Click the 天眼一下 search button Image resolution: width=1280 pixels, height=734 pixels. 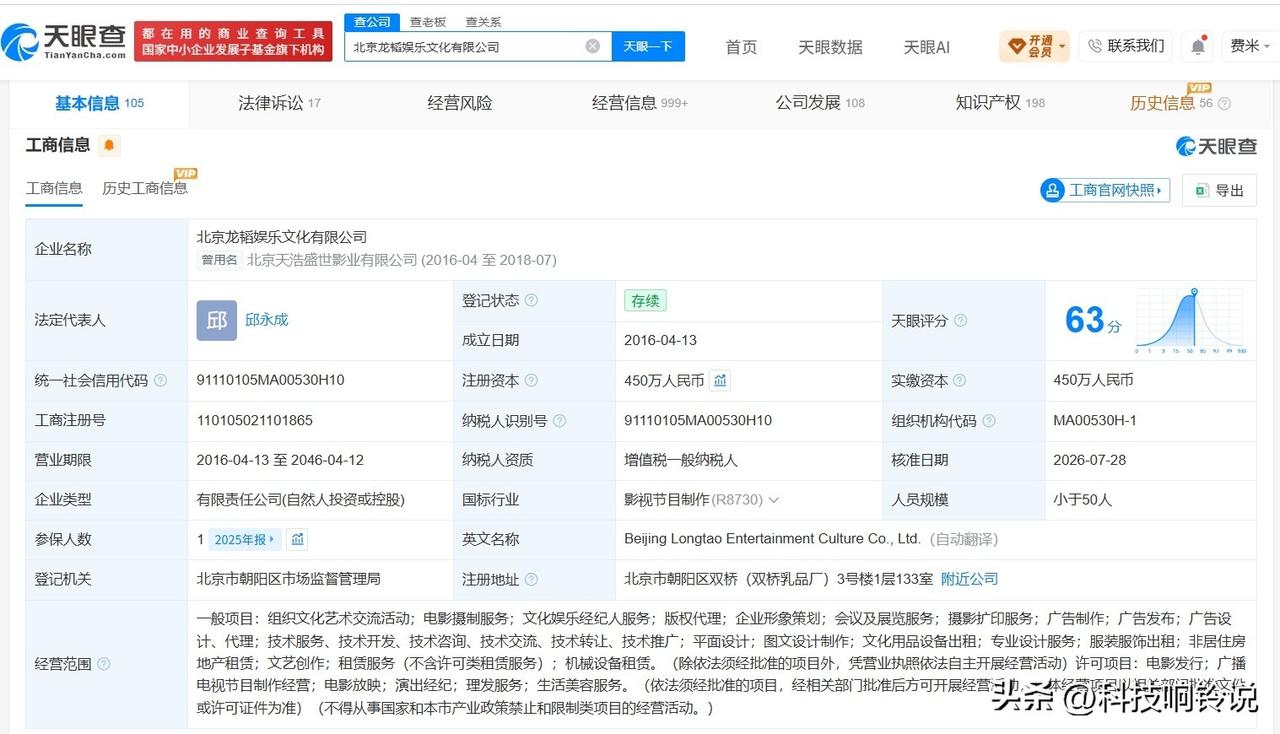pyautogui.click(x=648, y=46)
